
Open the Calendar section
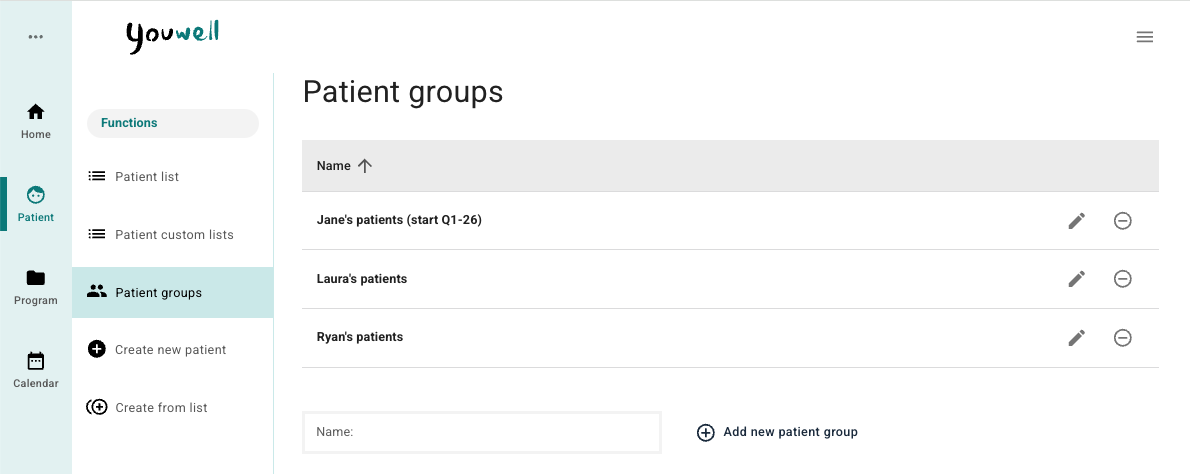pos(36,369)
